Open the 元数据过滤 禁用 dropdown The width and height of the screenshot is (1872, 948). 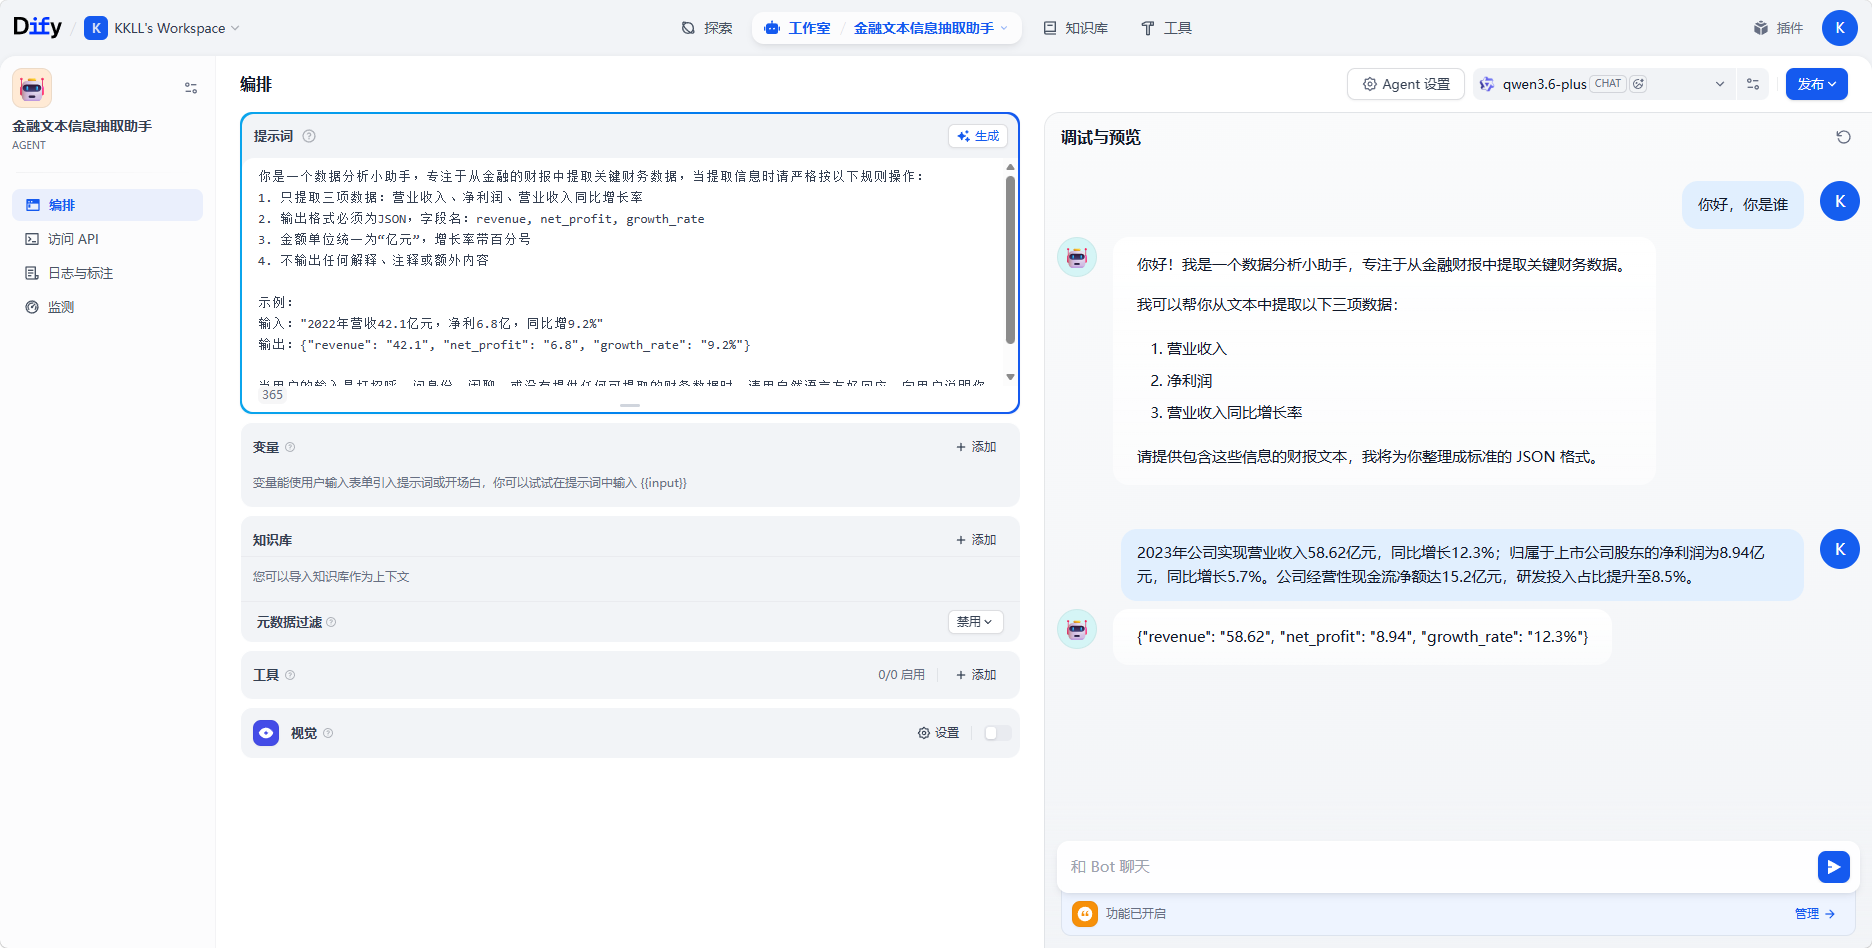[x=975, y=622]
